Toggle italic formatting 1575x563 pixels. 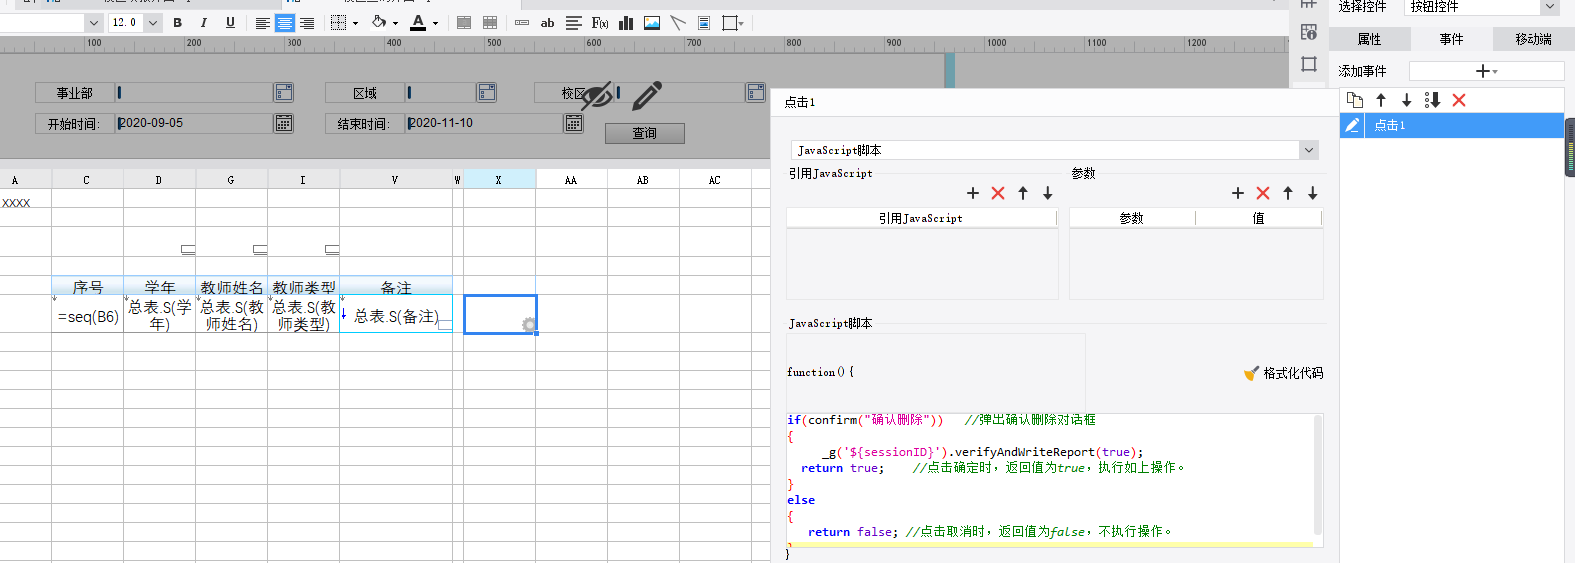click(x=204, y=22)
